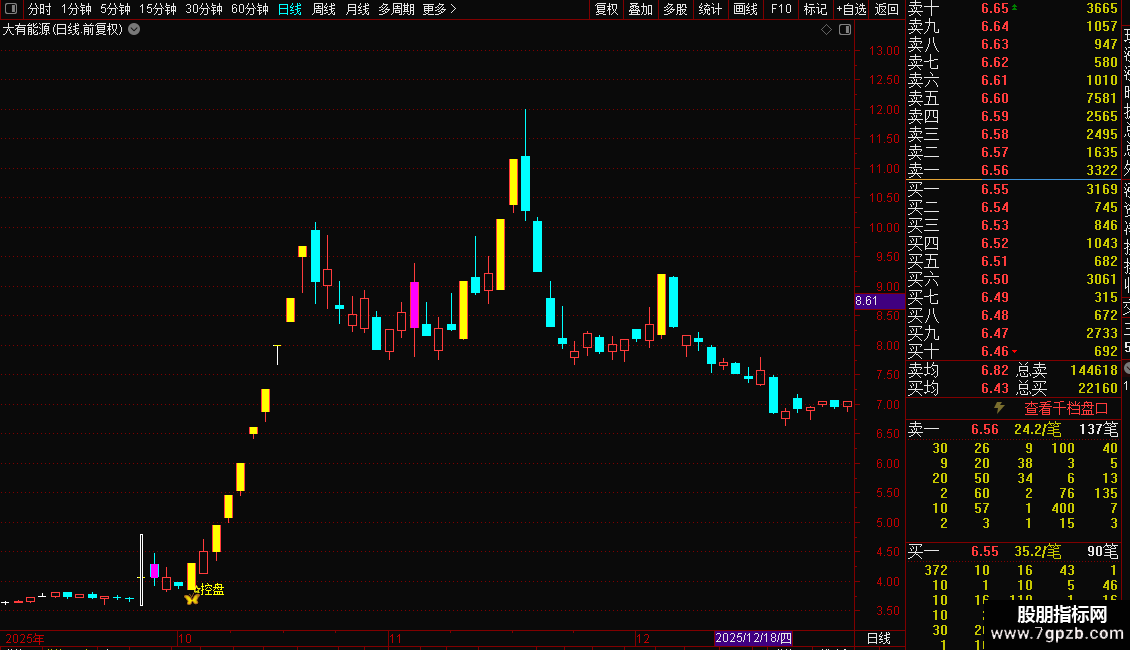Select the 买六 6.50 bid row
The width and height of the screenshot is (1130, 650).
1013,279
